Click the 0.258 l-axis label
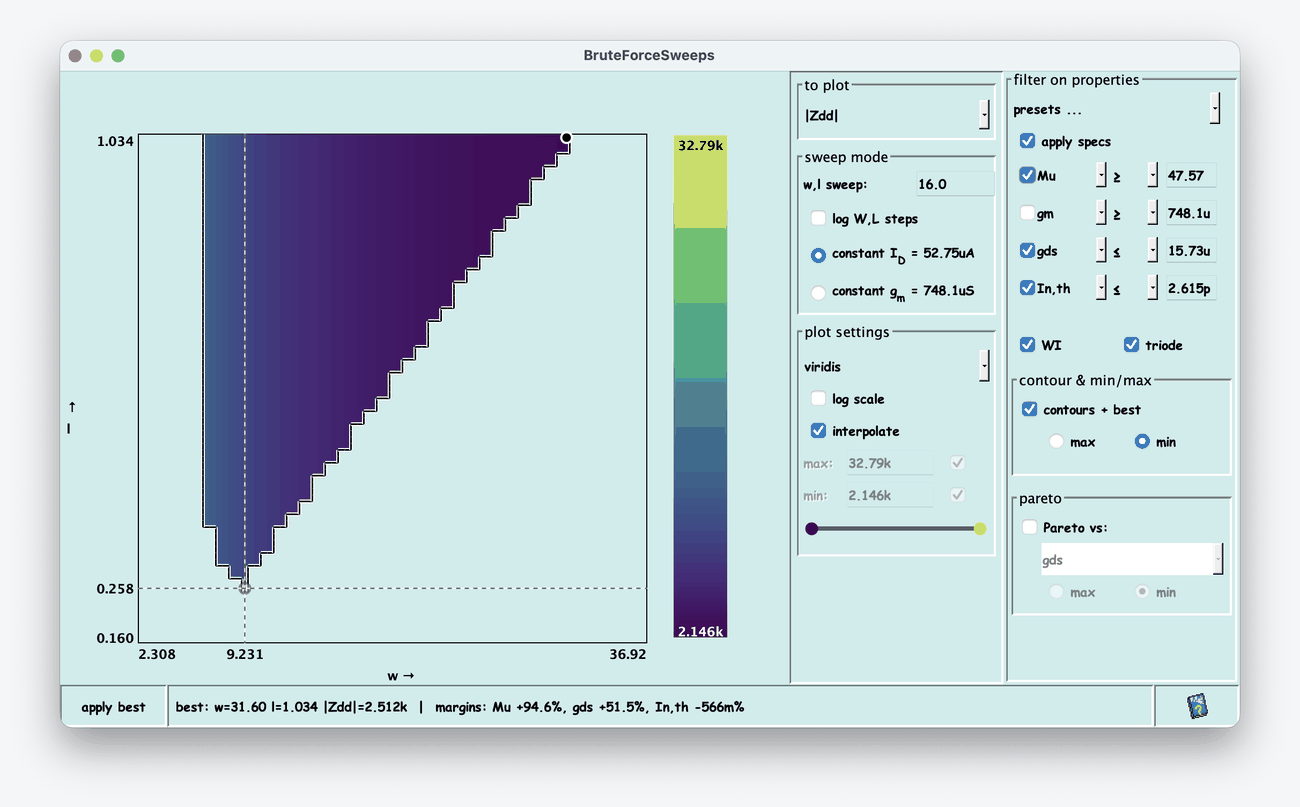 point(115,589)
